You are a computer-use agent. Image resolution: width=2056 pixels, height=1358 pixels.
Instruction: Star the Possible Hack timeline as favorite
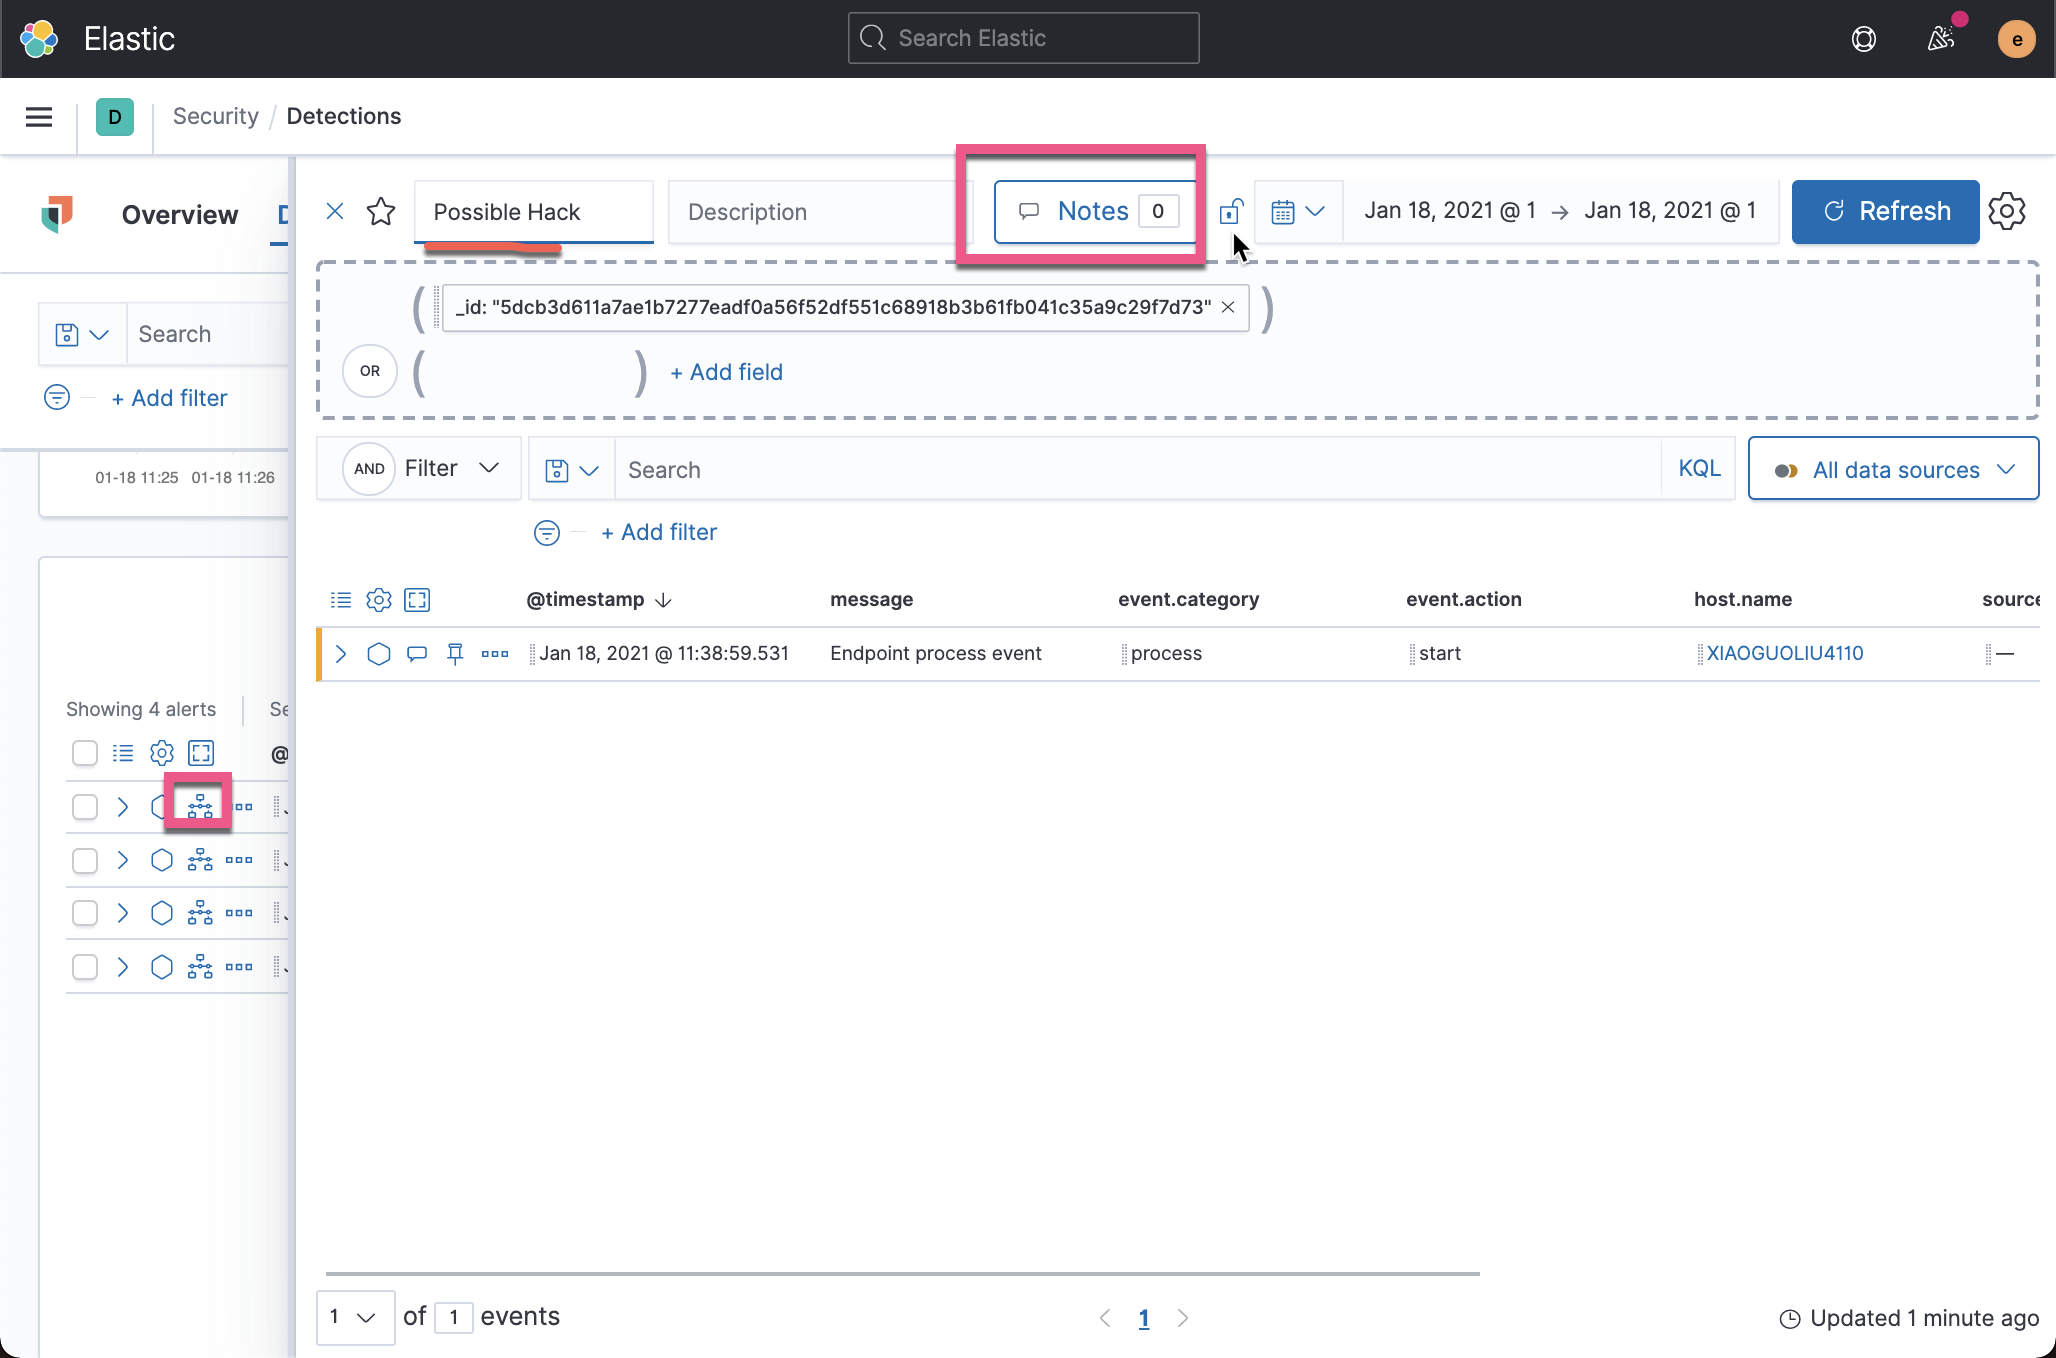pos(381,211)
